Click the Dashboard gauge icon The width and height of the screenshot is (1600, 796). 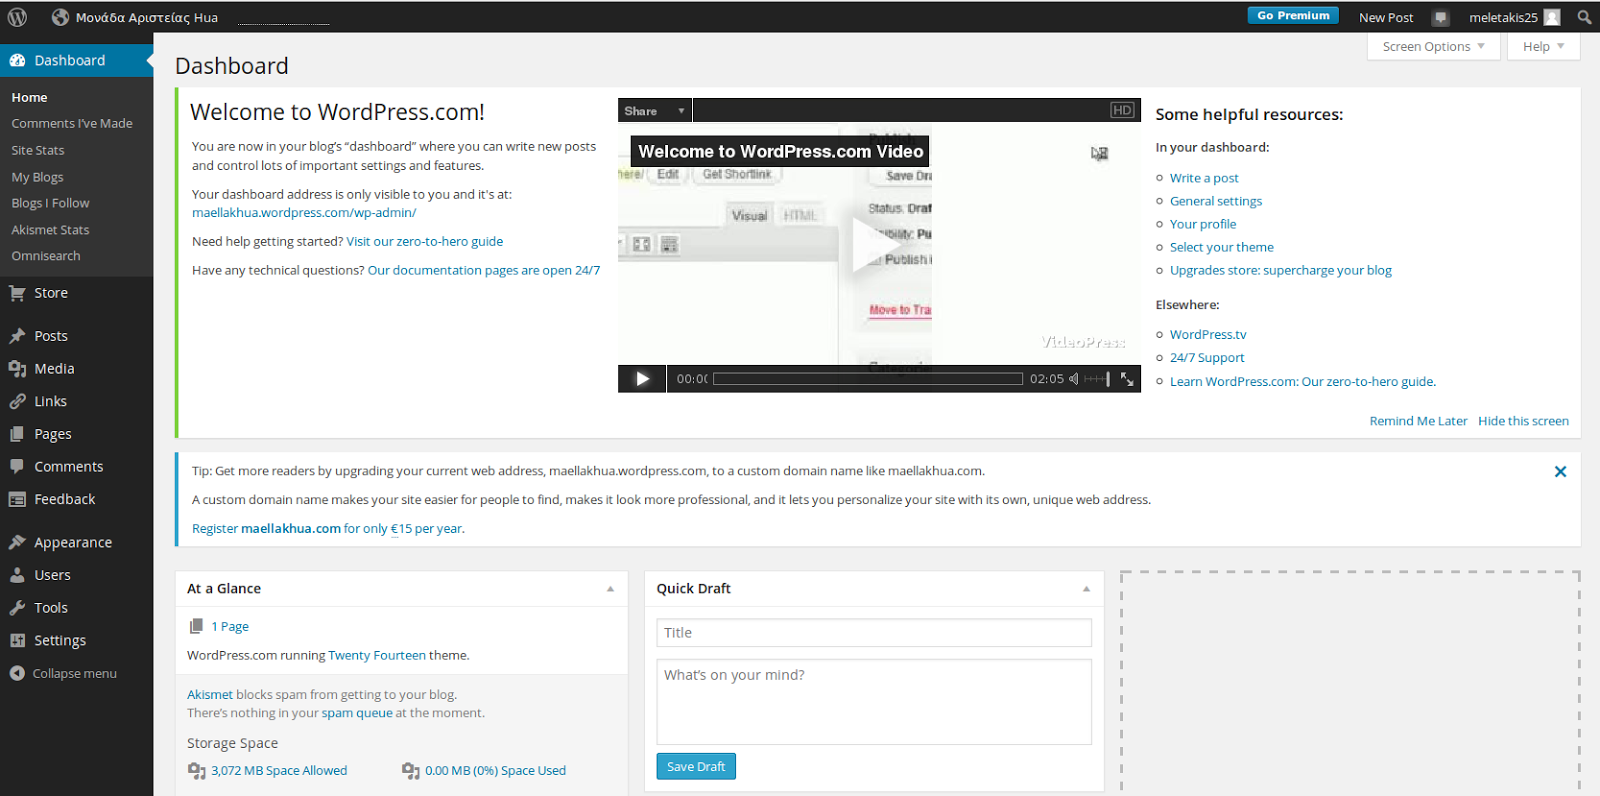click(17, 60)
